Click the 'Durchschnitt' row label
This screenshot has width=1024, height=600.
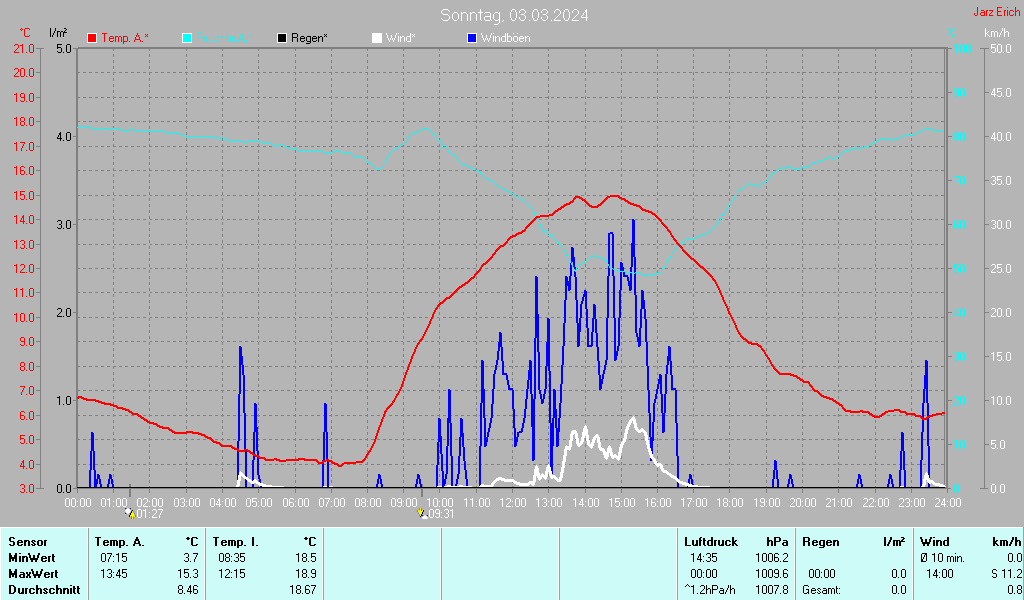point(44,590)
